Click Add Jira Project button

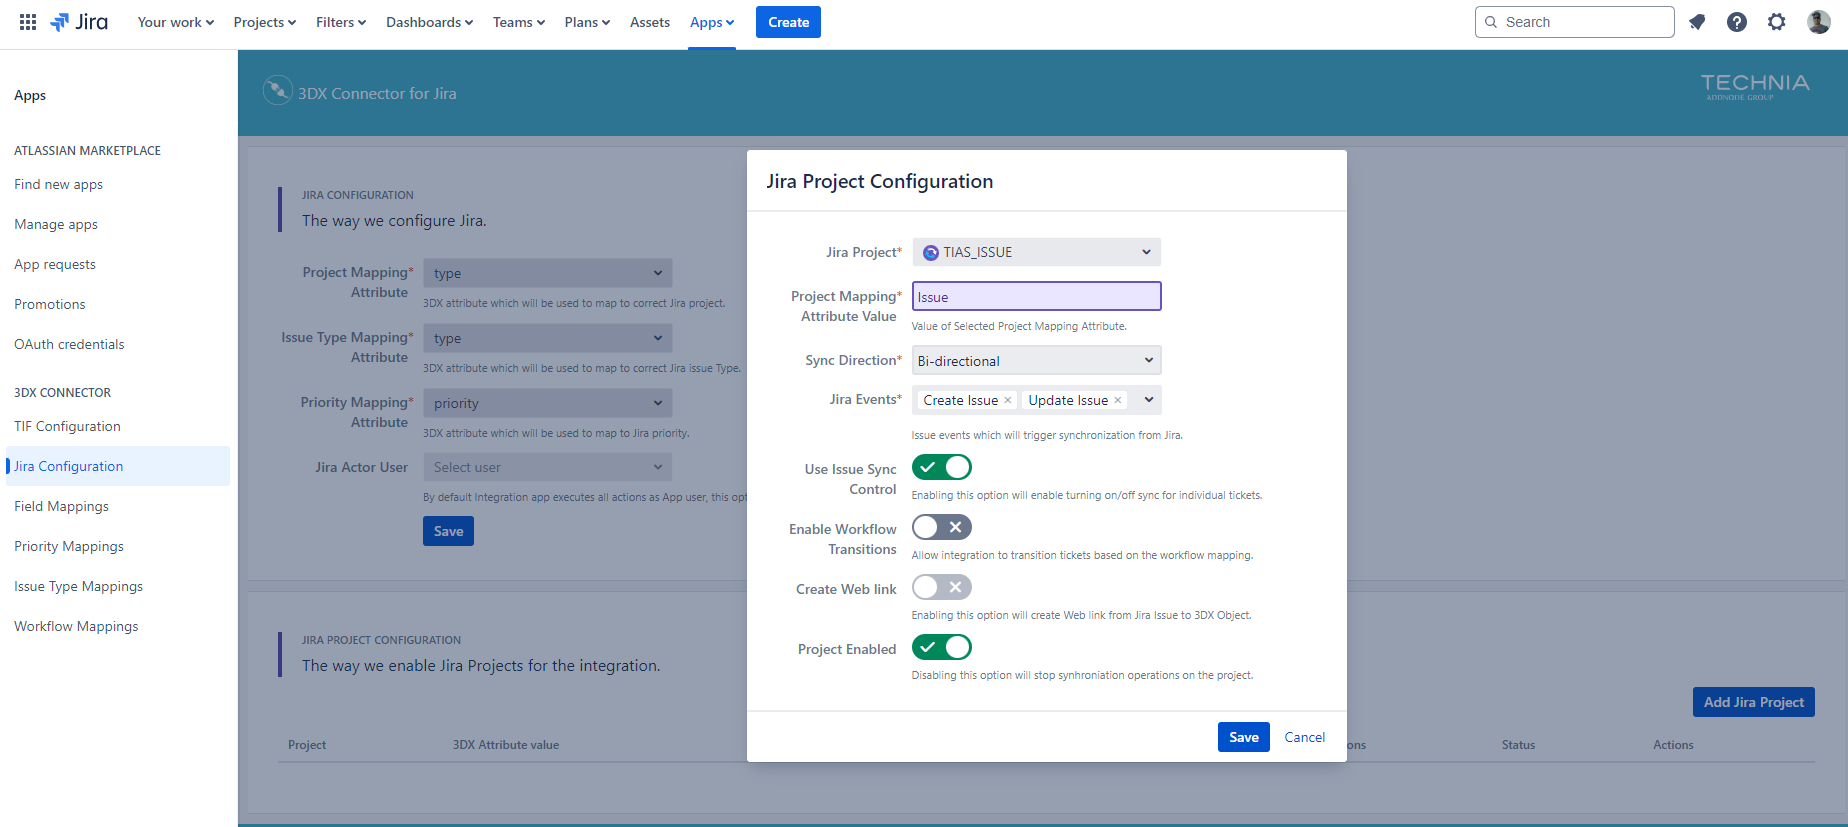[x=1753, y=702]
